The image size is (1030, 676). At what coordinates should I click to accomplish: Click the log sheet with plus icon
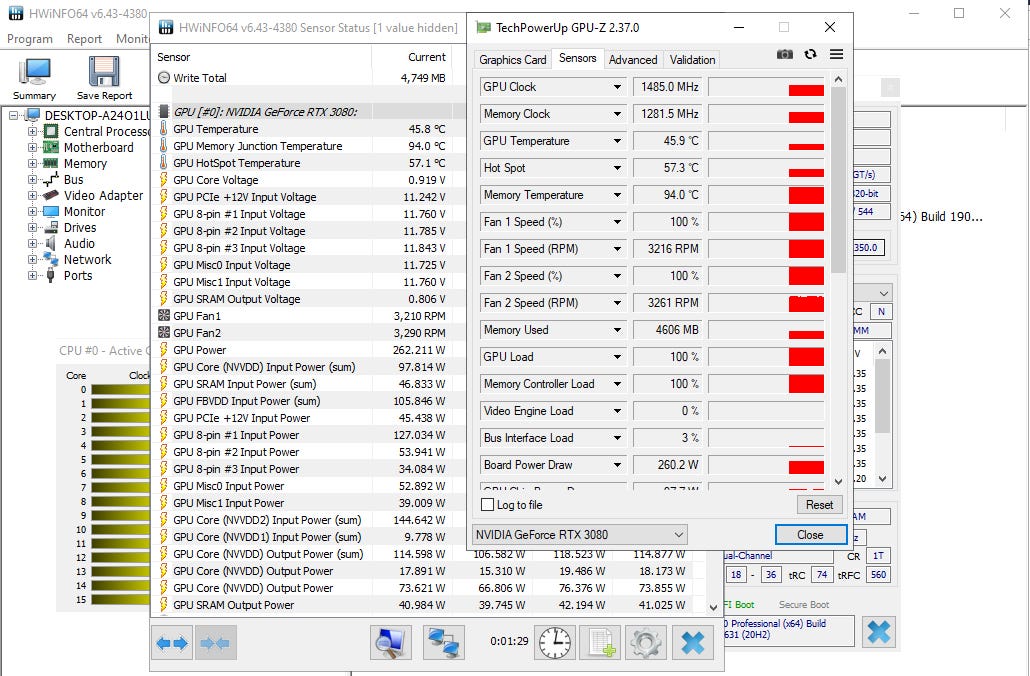600,642
